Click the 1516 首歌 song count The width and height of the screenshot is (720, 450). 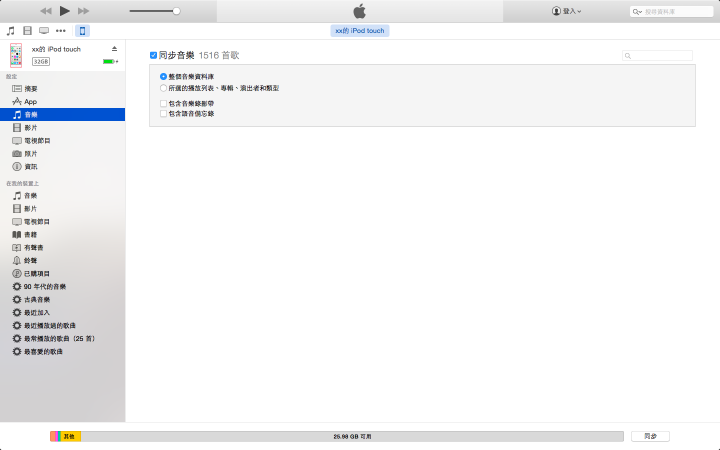(219, 56)
